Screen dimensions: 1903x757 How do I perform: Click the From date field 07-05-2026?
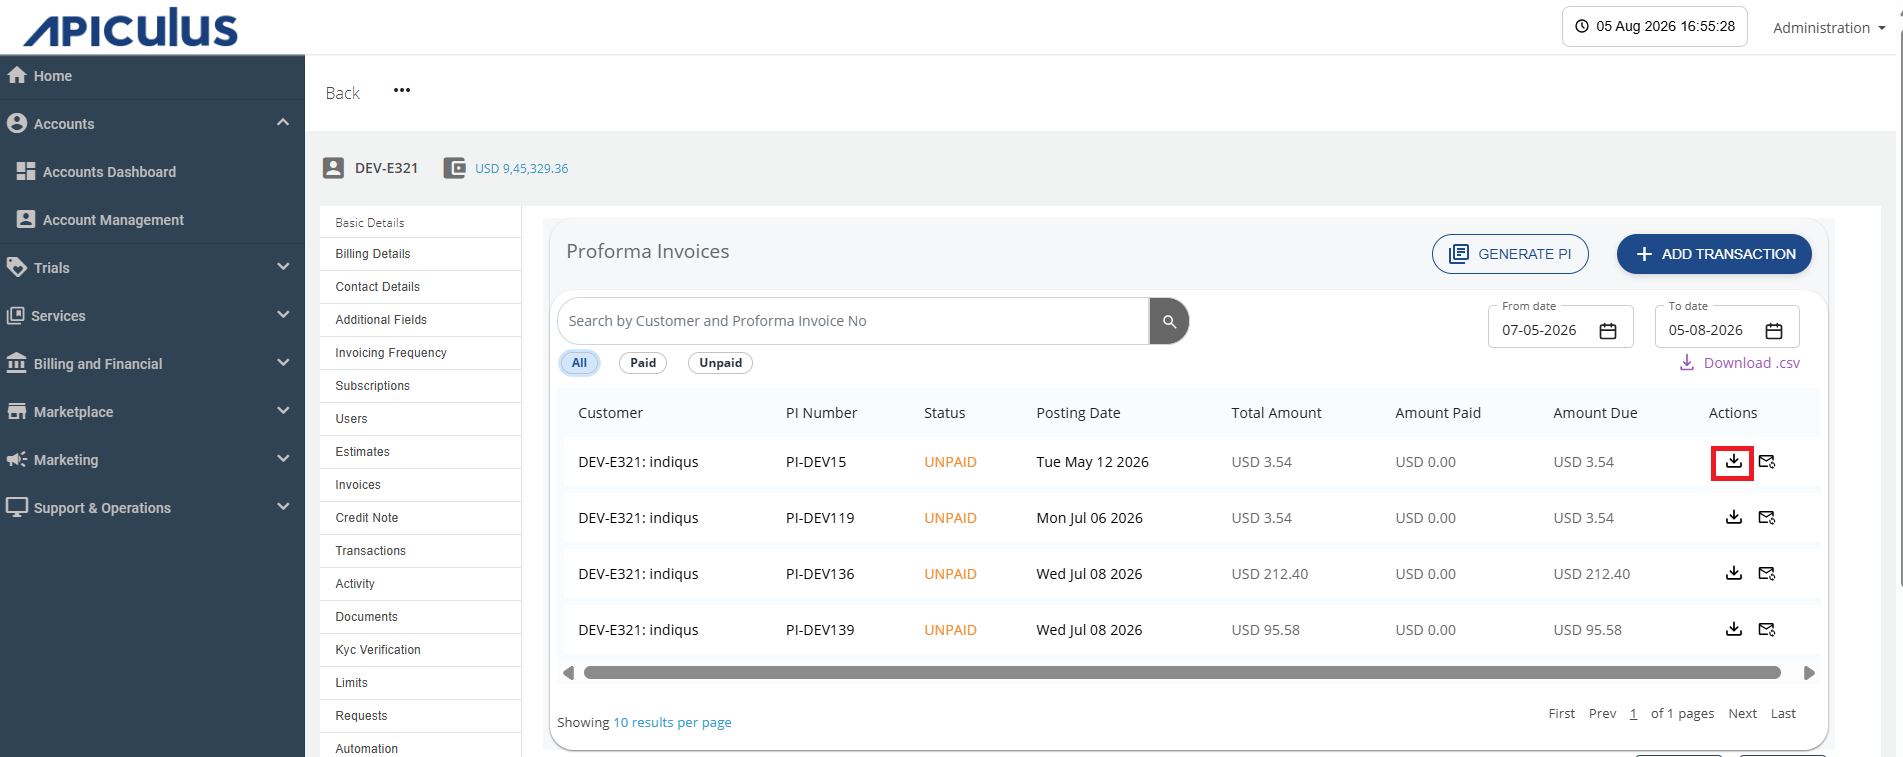coord(1560,327)
